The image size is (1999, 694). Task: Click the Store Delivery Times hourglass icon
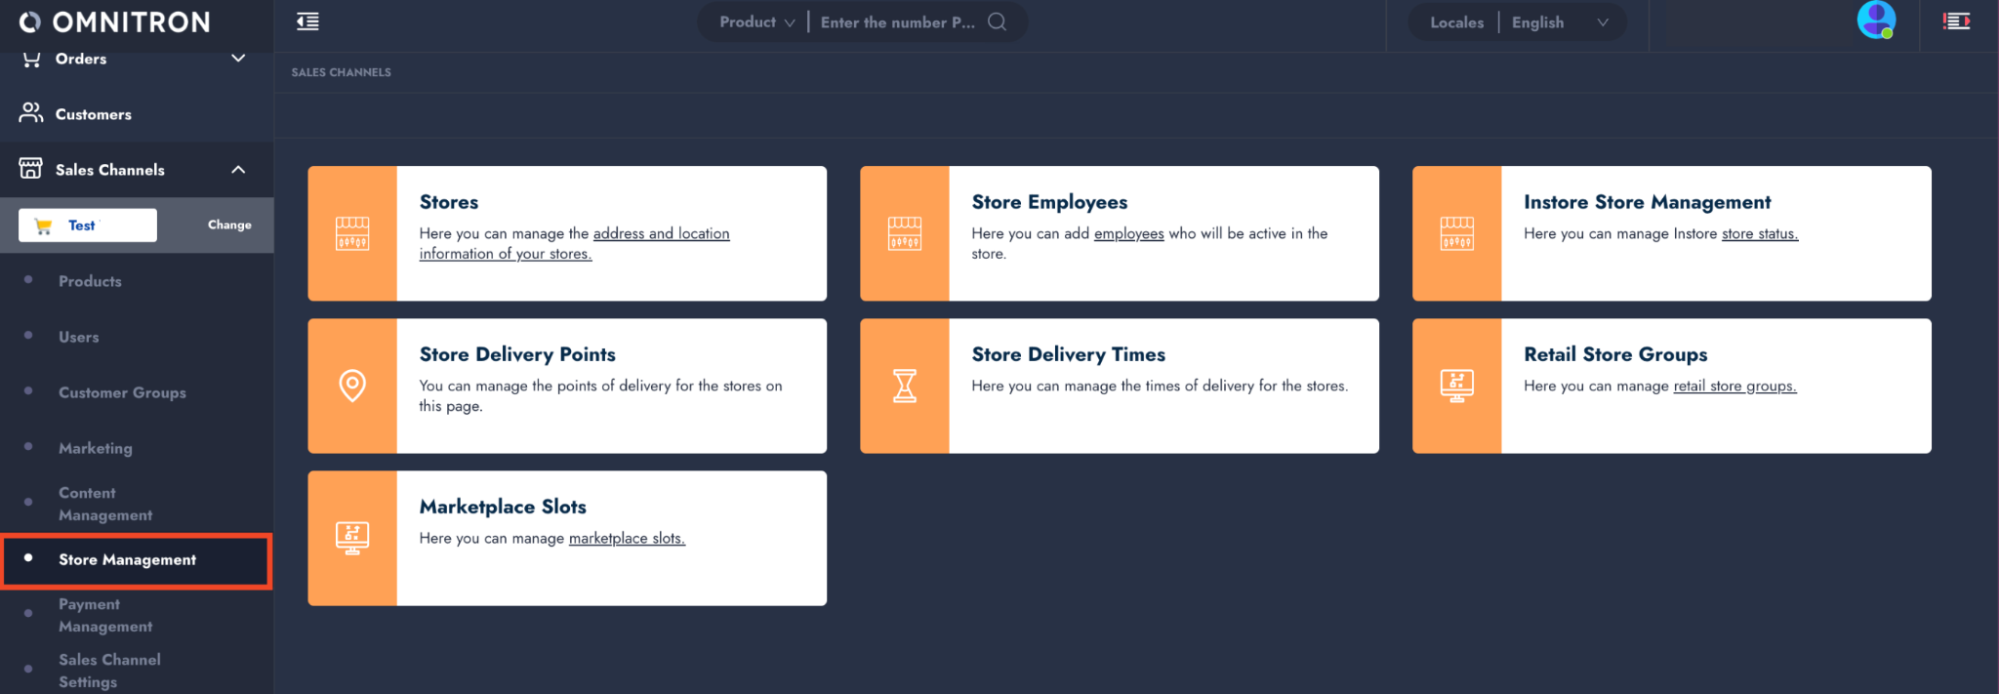904,385
